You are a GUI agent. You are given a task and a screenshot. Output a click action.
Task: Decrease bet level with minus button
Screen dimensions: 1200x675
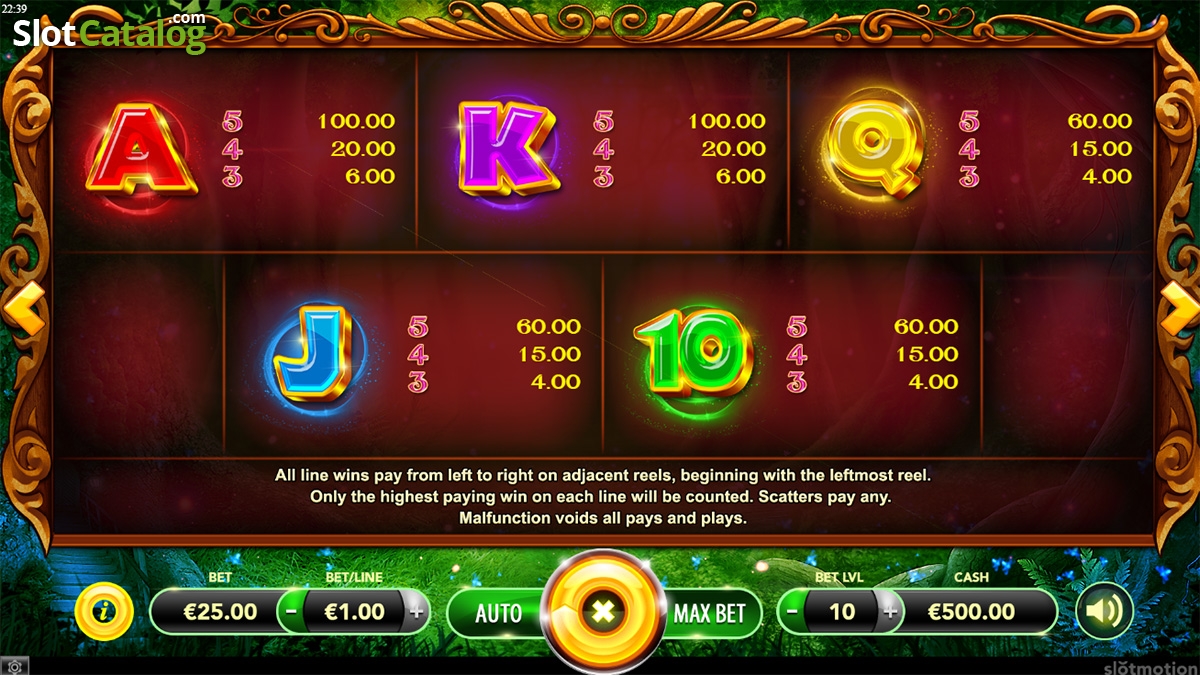791,611
